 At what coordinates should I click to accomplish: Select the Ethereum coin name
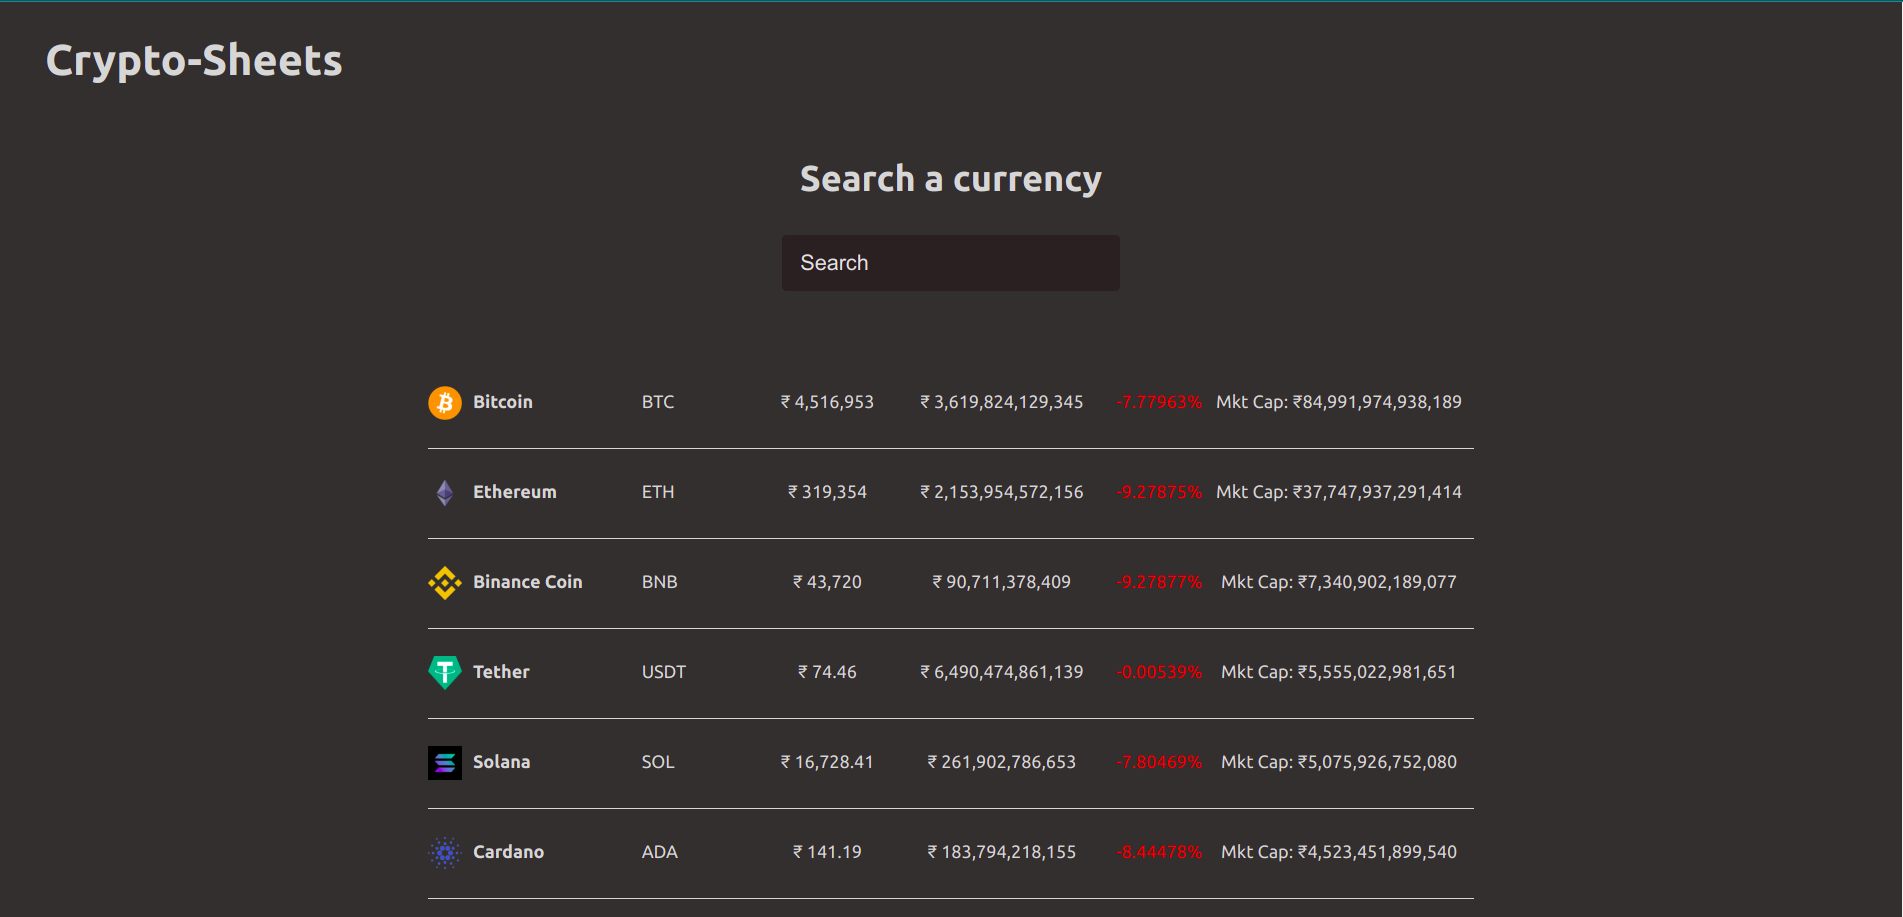pyautogui.click(x=515, y=492)
